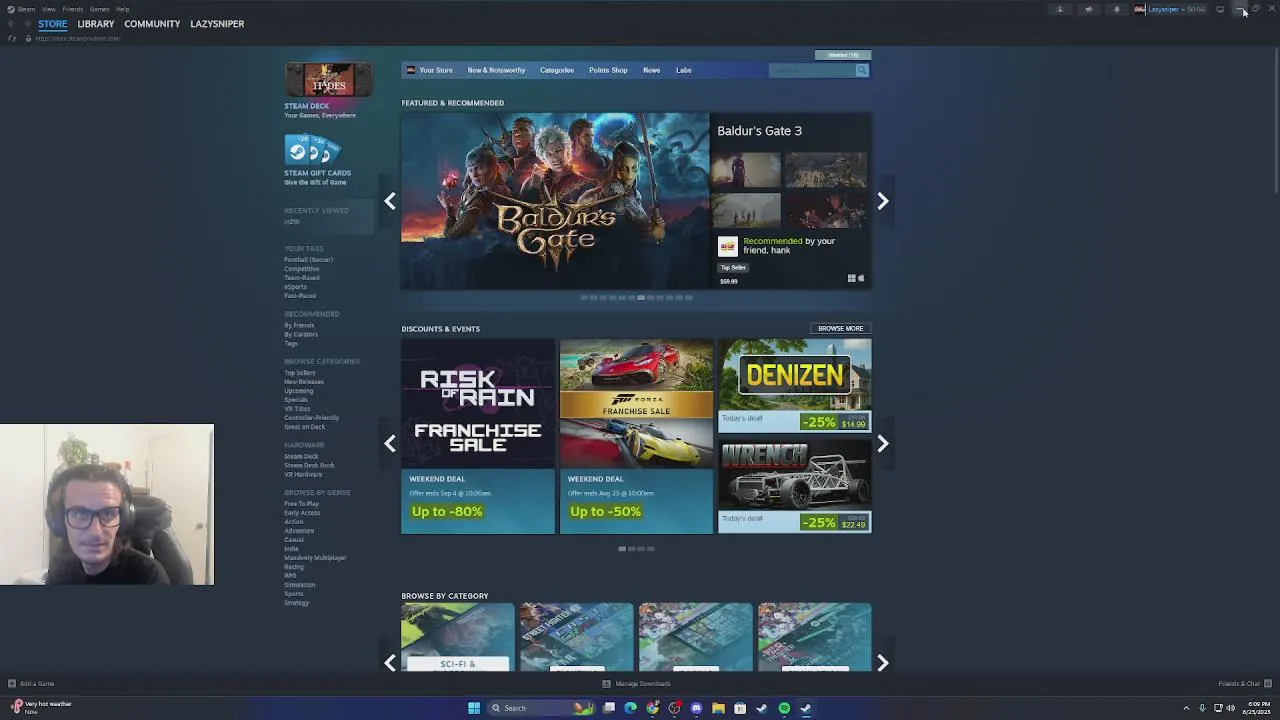The image size is (1280, 720).
Task: Click the store search magnifier icon
Action: (862, 70)
